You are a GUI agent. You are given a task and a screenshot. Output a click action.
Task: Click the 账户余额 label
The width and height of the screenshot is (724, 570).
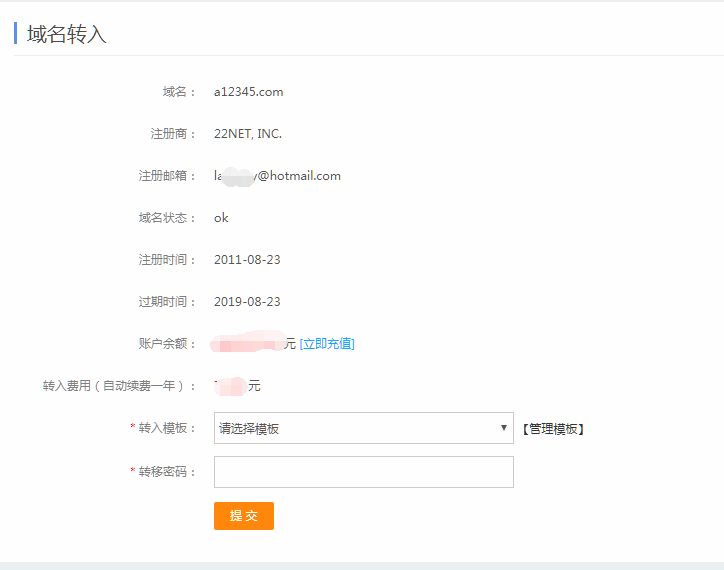coord(166,344)
